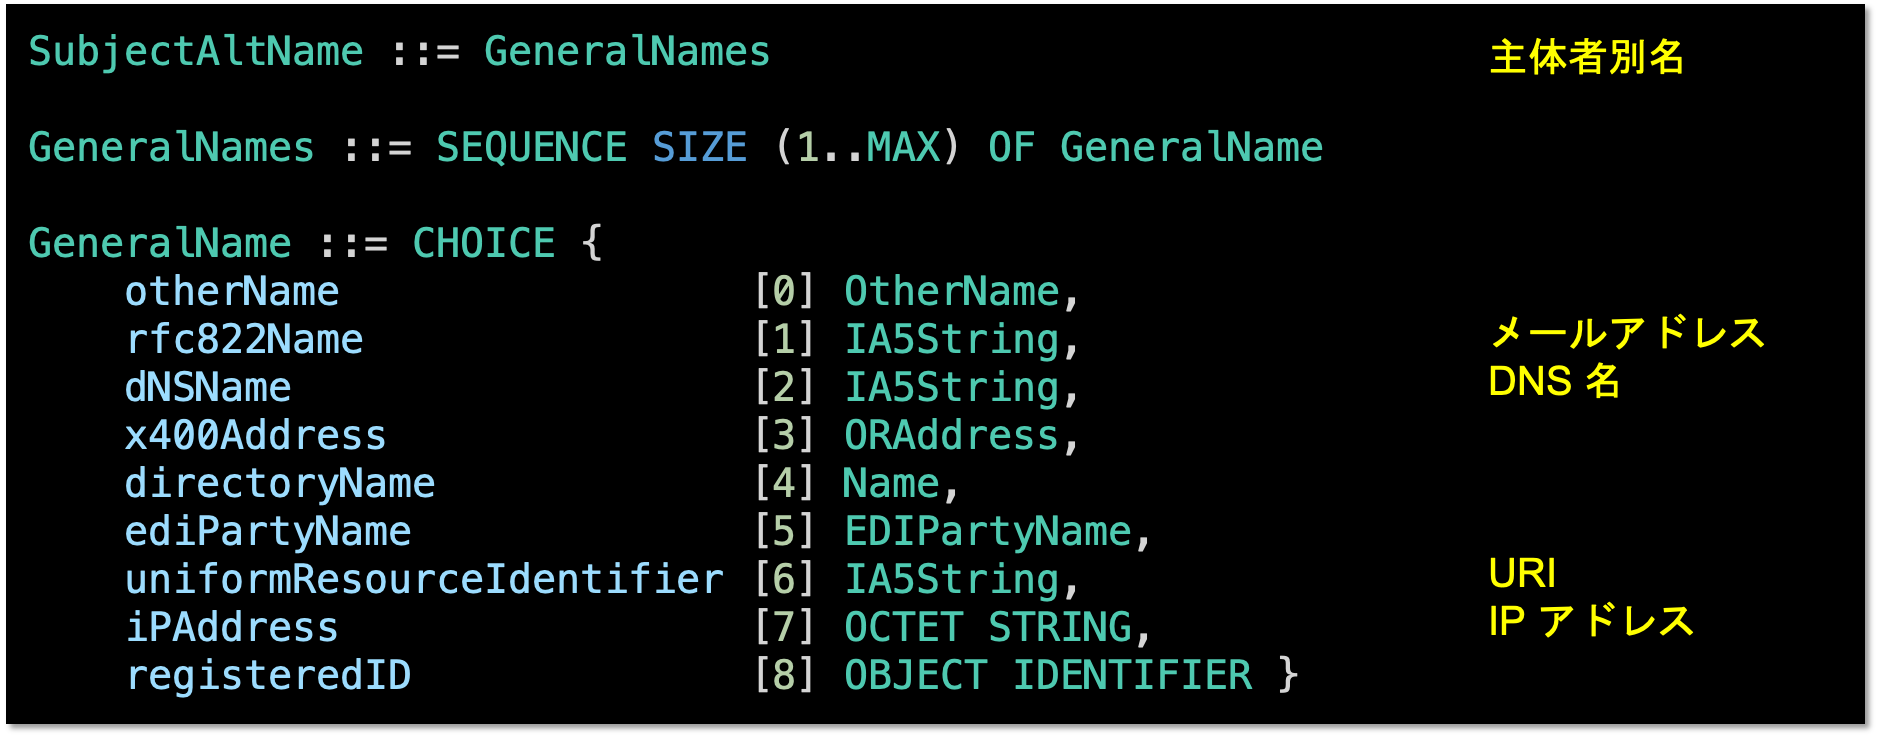Click the dNSName field
The height and width of the screenshot is (736, 1878).
[x=208, y=388]
